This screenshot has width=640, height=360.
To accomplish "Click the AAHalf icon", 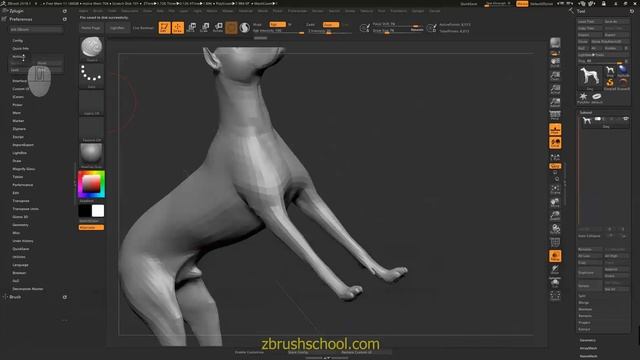I will [x=555, y=102].
